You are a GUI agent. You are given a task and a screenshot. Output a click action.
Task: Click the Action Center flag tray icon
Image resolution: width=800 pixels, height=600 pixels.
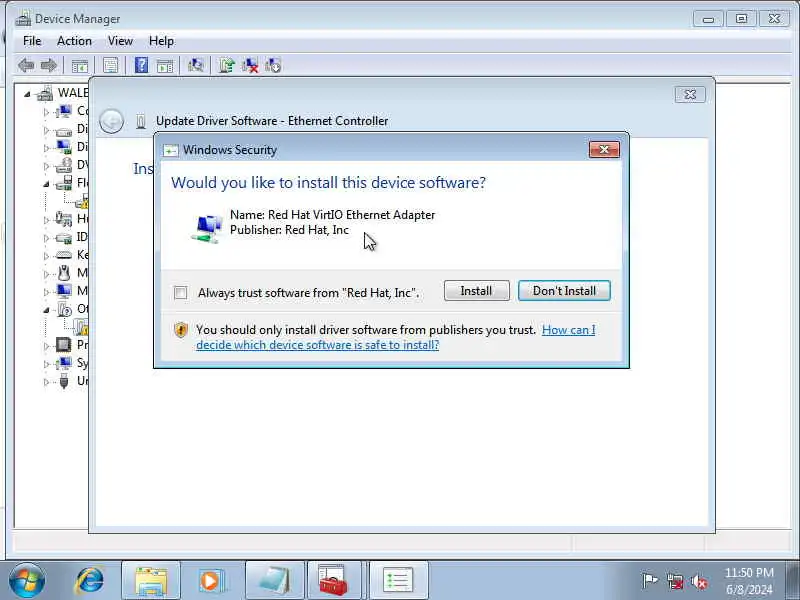pos(649,581)
